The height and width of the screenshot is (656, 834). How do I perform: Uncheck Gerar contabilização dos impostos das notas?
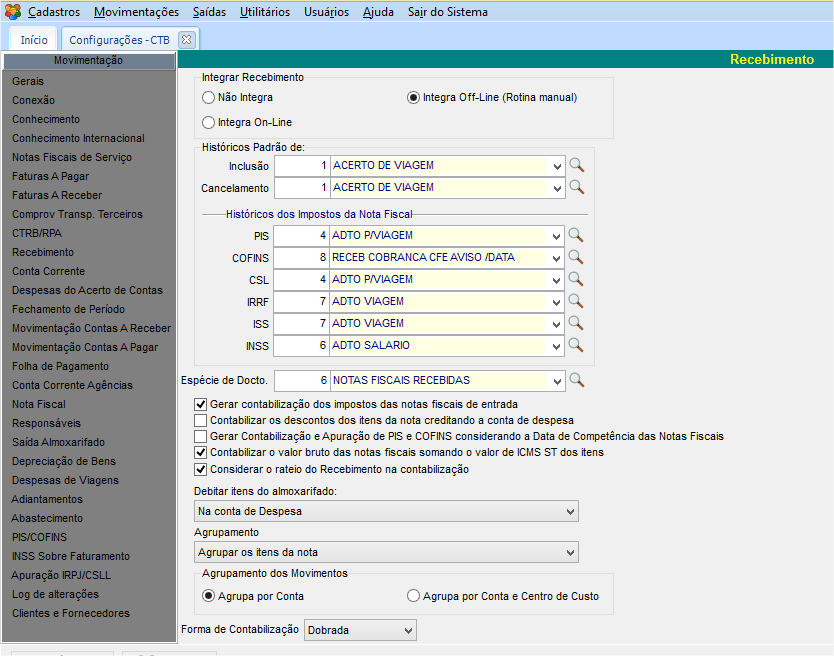pyautogui.click(x=201, y=404)
